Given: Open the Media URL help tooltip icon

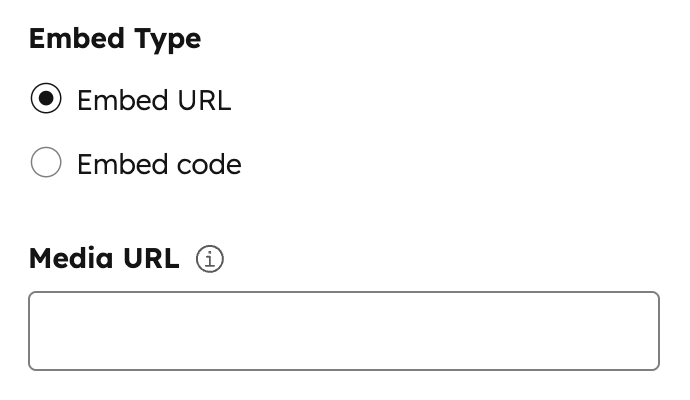Looking at the screenshot, I should pos(210,259).
